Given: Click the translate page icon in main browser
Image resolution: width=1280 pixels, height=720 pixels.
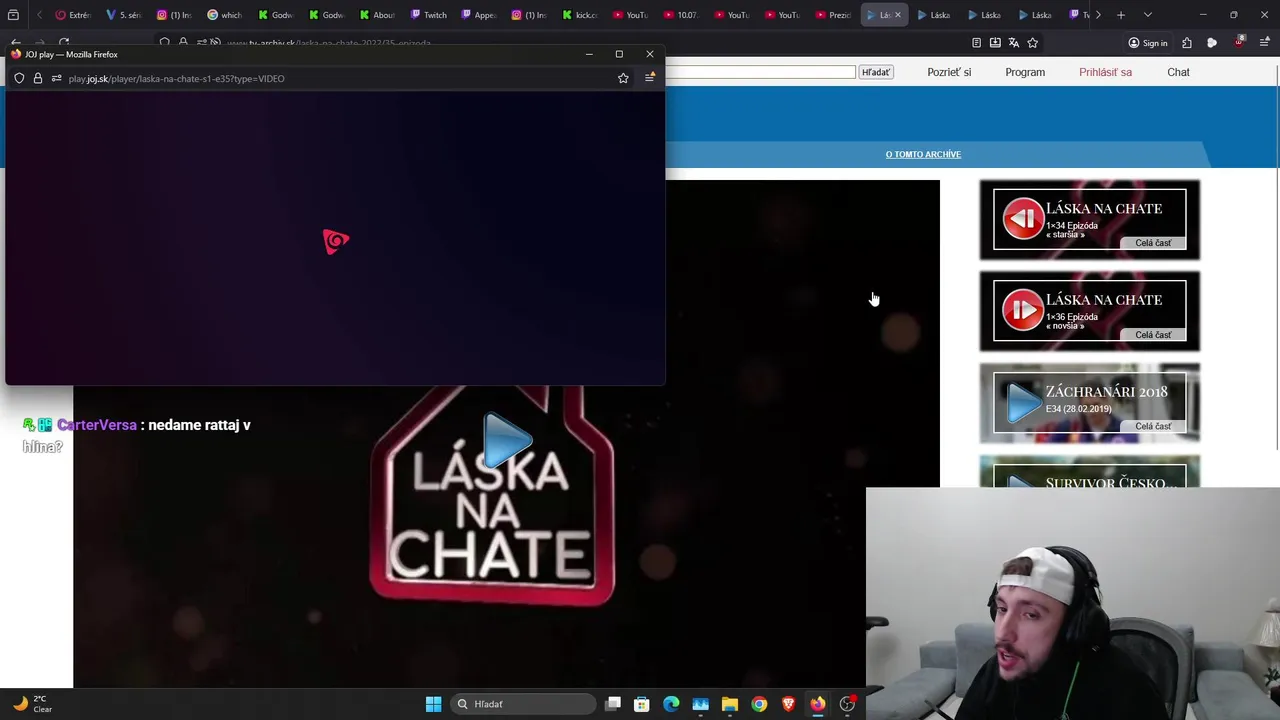Looking at the screenshot, I should [1014, 43].
